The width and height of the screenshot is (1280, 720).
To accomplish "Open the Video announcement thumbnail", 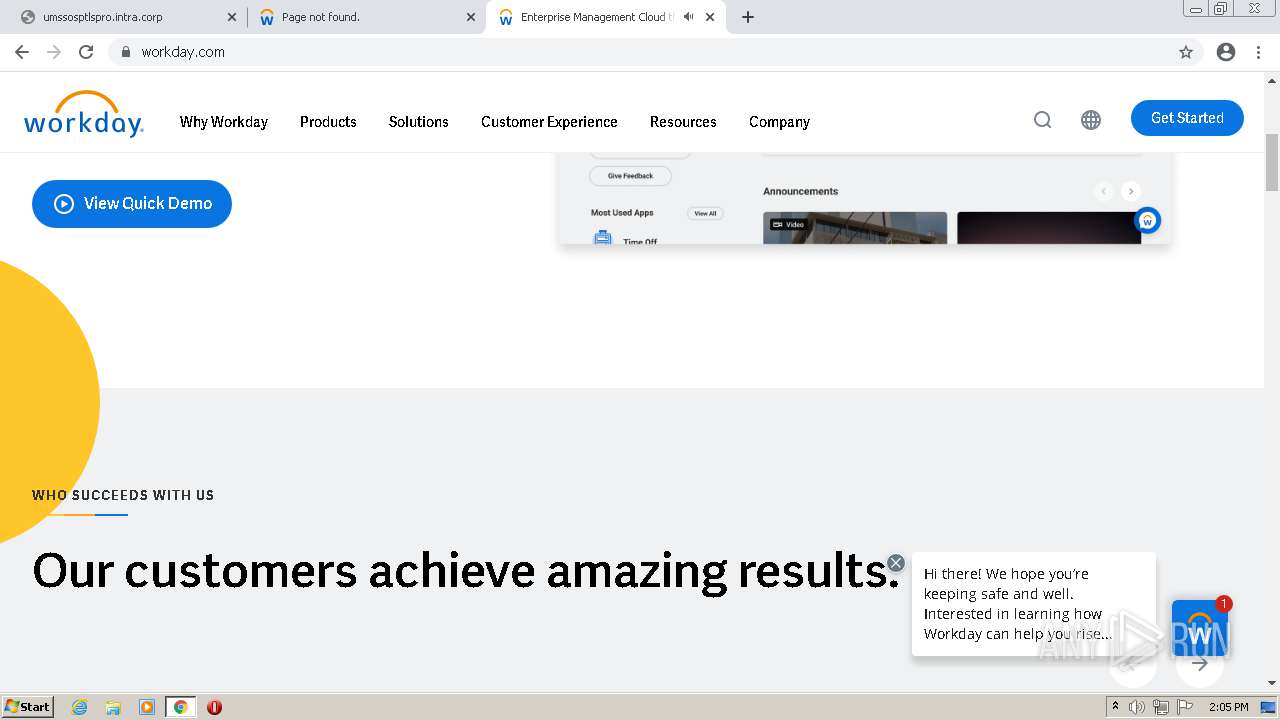I will pos(855,228).
